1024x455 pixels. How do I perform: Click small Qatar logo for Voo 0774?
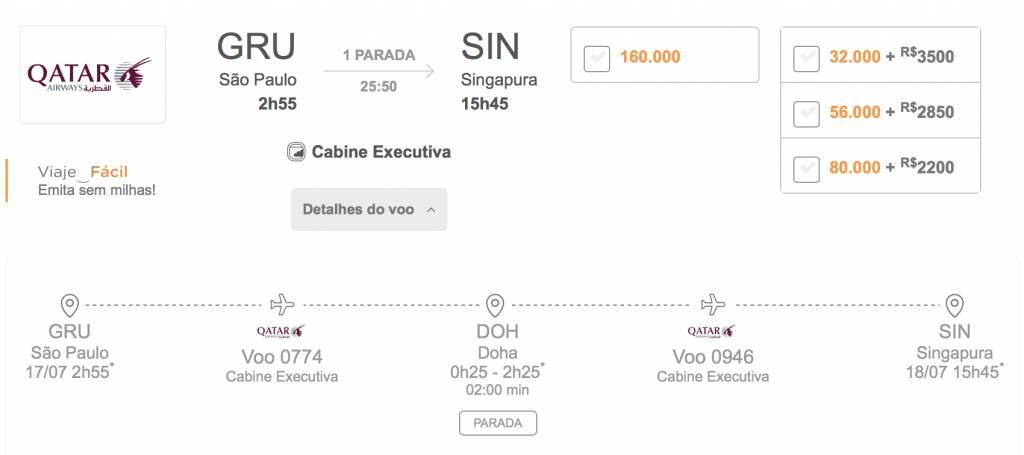tap(281, 332)
